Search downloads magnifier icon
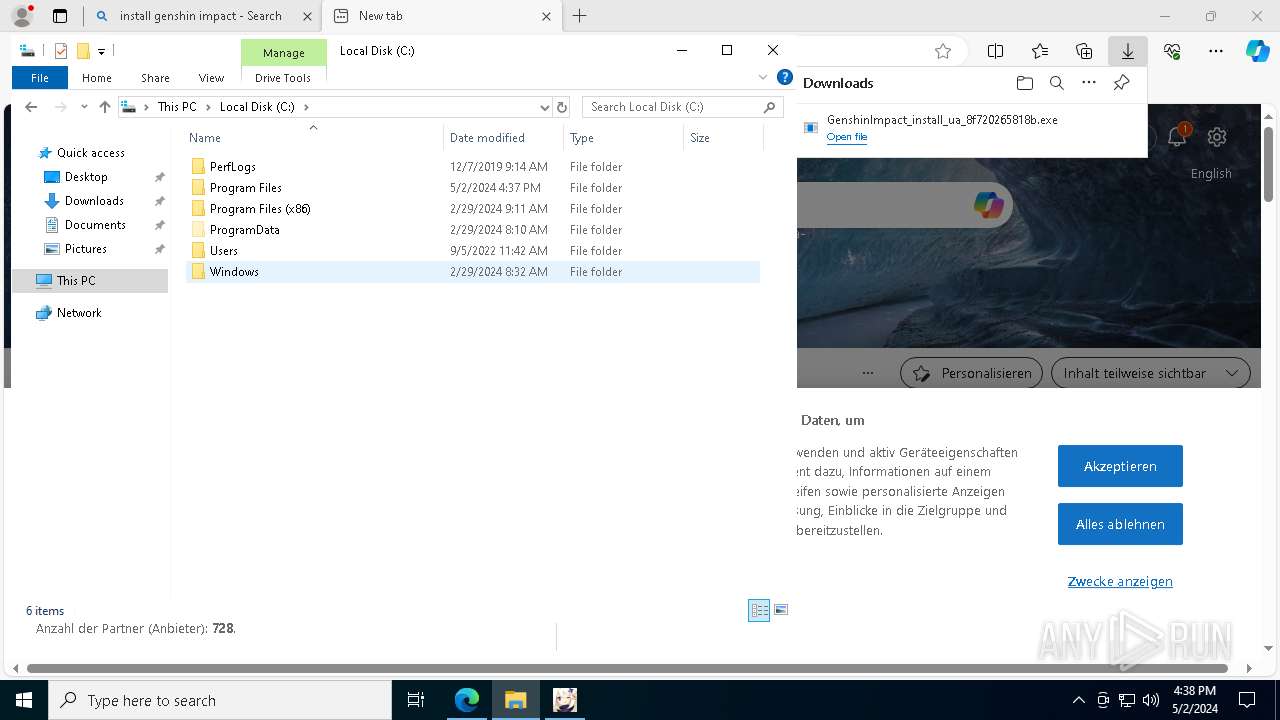 click(x=1056, y=83)
